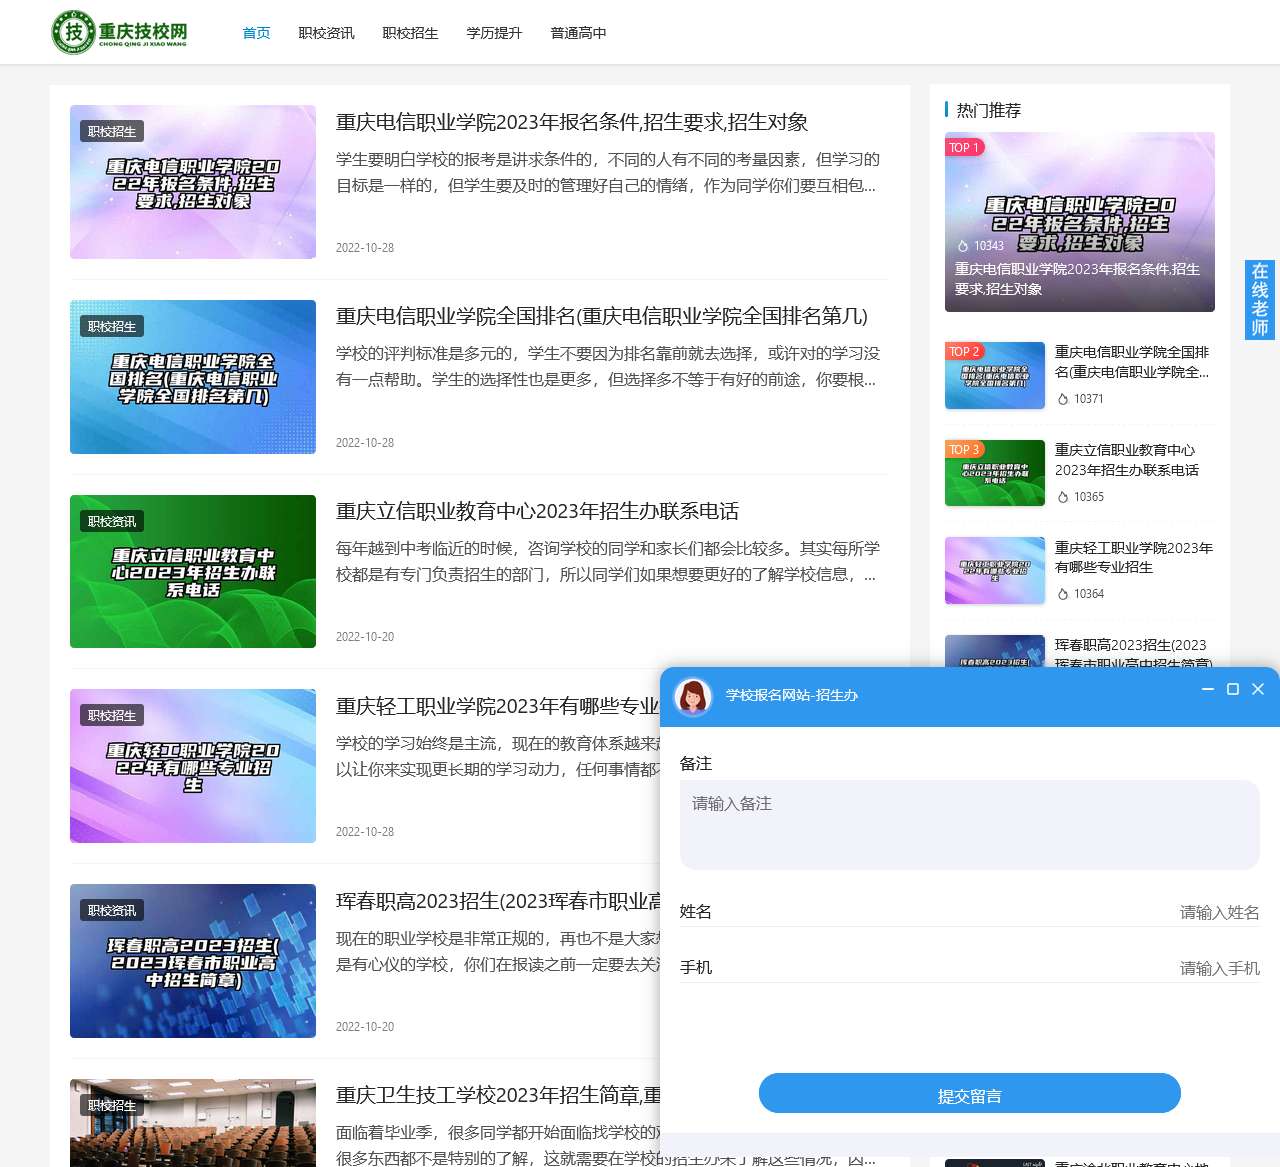Click the 重庆技校网 site logo
The height and width of the screenshot is (1167, 1280).
[x=120, y=31]
